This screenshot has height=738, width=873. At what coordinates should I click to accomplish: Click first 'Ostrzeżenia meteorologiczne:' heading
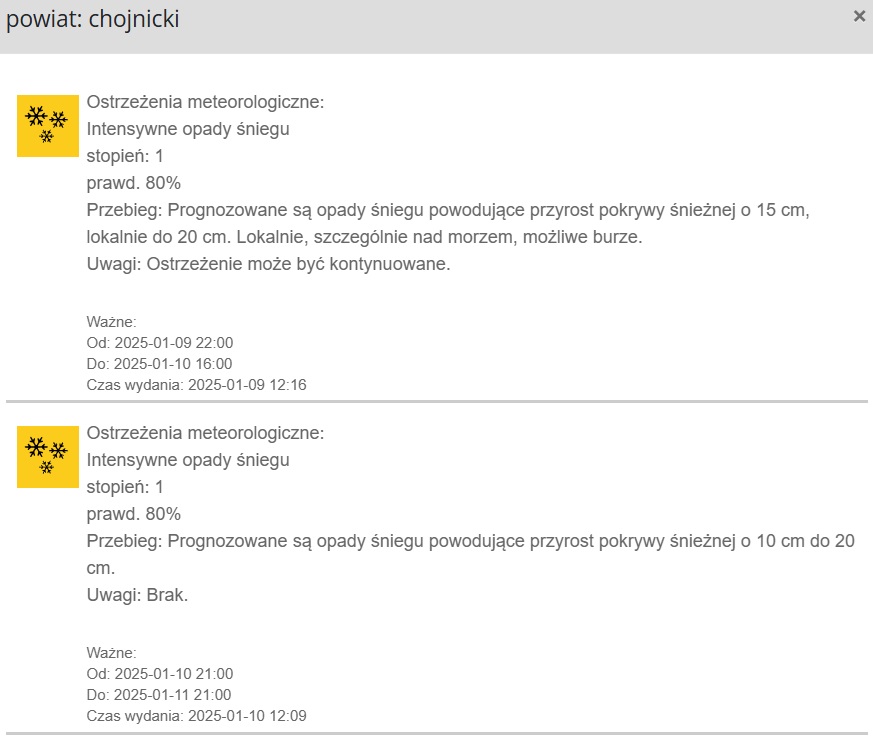point(205,102)
